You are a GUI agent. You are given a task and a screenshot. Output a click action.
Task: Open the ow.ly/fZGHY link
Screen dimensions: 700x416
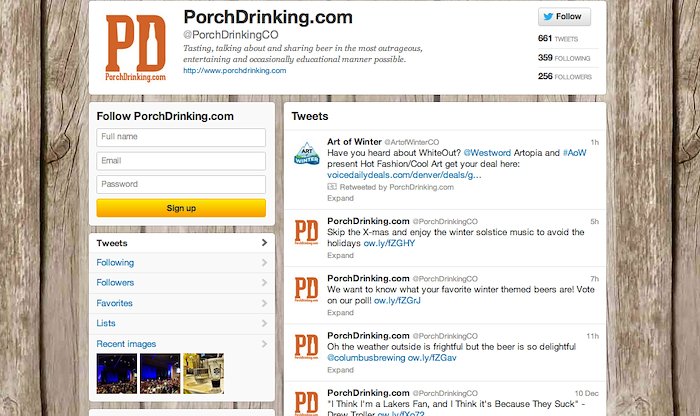coord(389,243)
